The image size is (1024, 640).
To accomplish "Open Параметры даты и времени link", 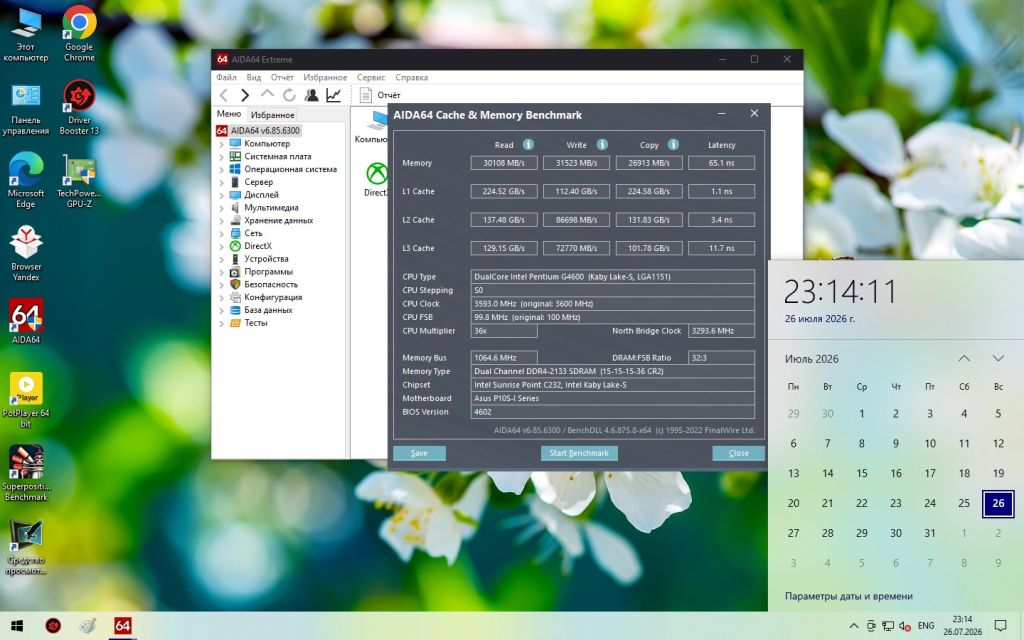I will [x=848, y=596].
